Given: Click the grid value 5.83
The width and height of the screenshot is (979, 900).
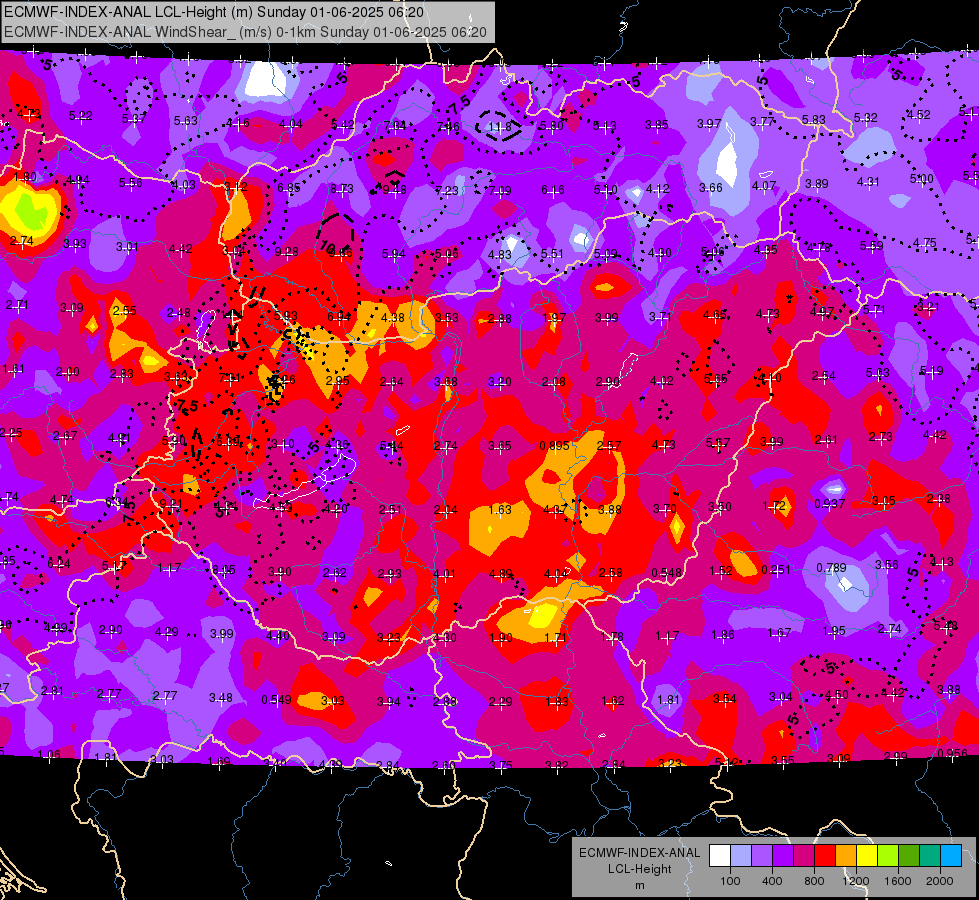Looking at the screenshot, I should pos(814,119).
